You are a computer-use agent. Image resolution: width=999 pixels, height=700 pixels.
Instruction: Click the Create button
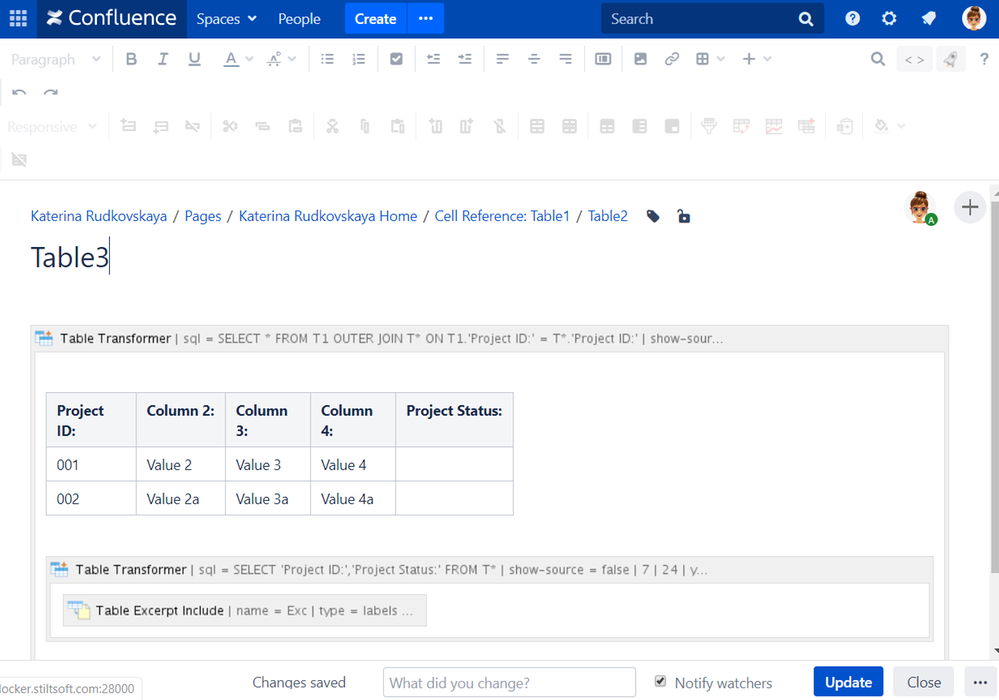375,19
